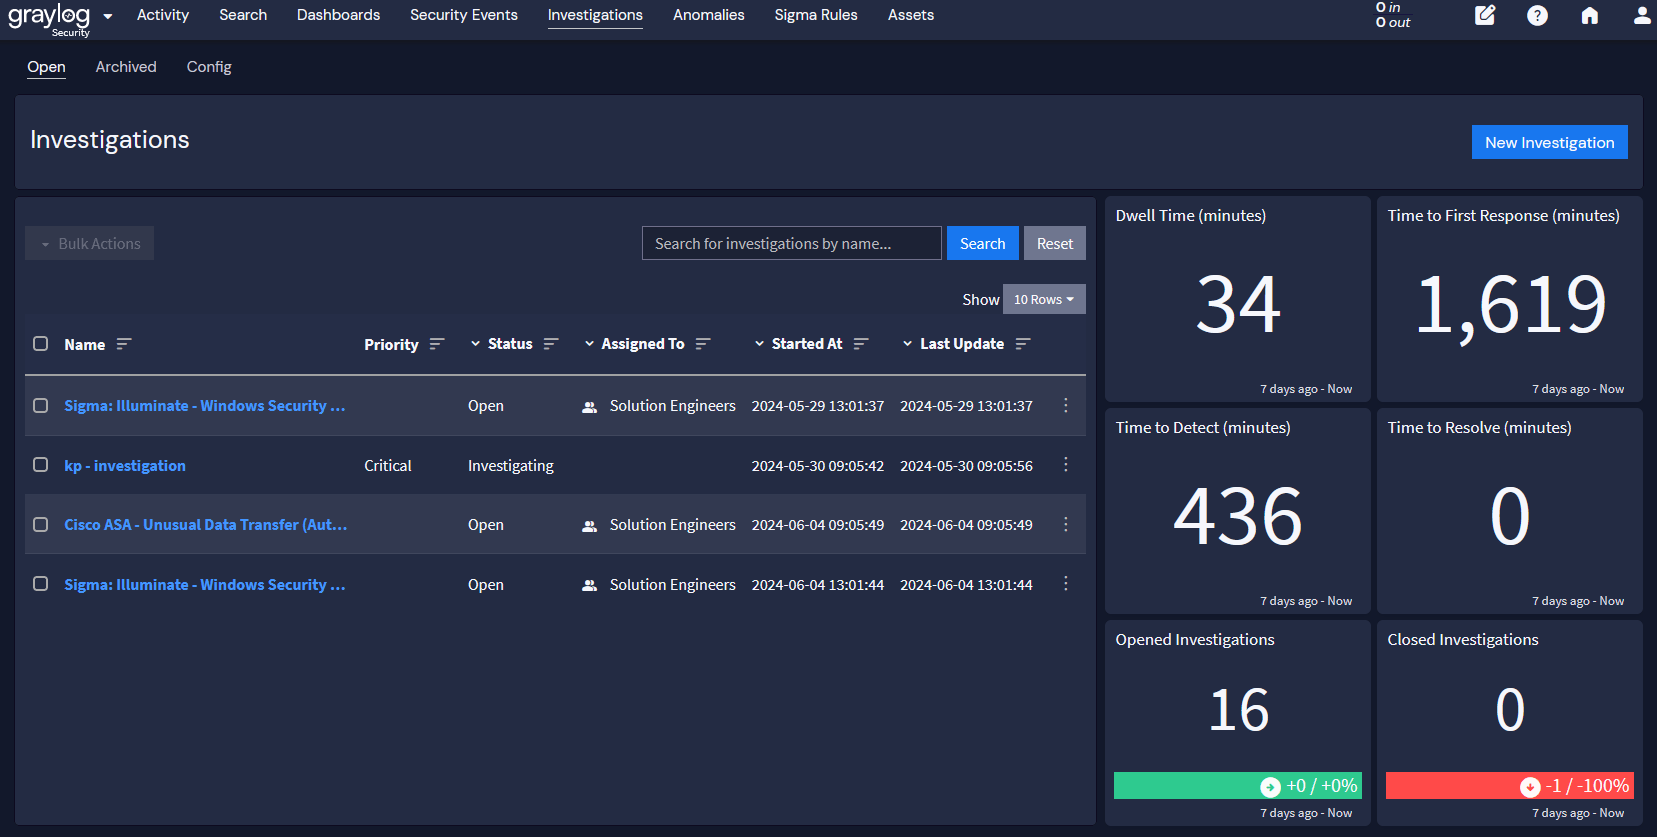Click the help question mark icon
This screenshot has width=1657, height=837.
[1537, 15]
